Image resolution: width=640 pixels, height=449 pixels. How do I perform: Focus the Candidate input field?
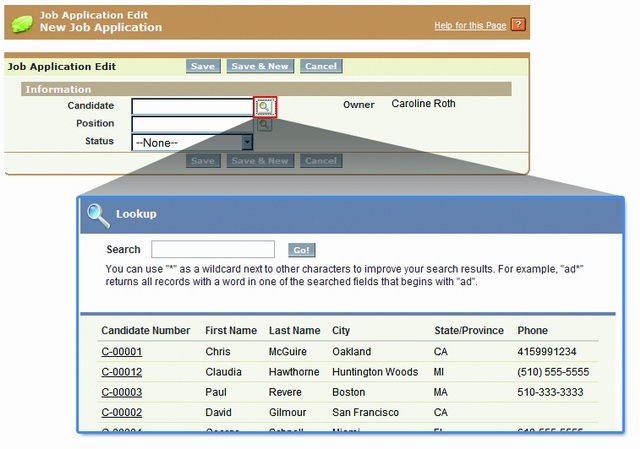(192, 107)
